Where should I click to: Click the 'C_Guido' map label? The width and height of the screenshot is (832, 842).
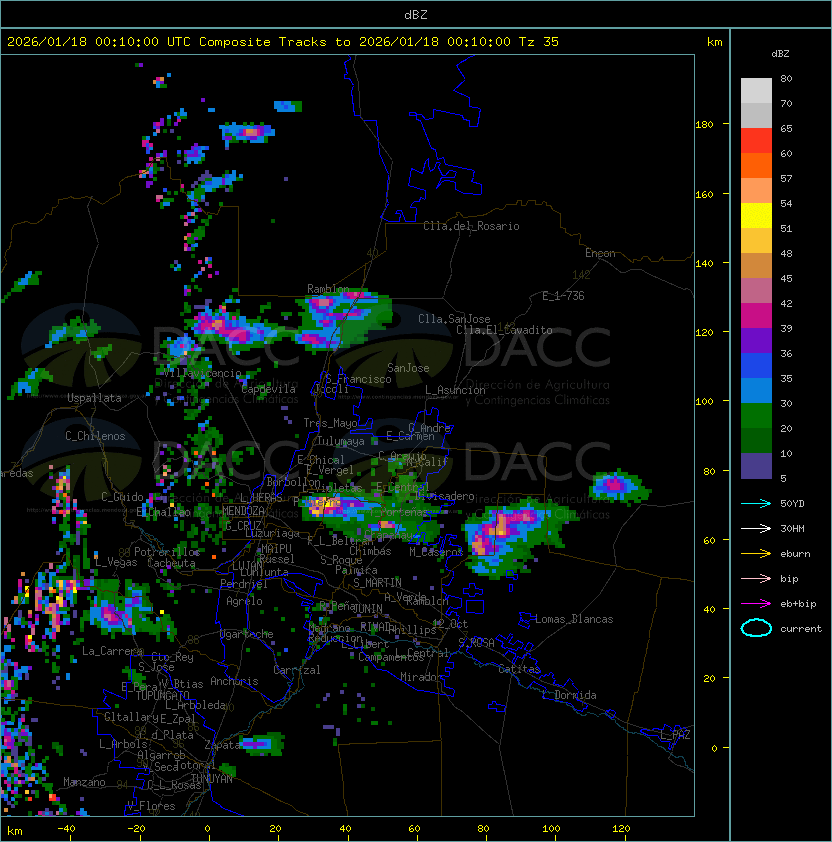122,497
